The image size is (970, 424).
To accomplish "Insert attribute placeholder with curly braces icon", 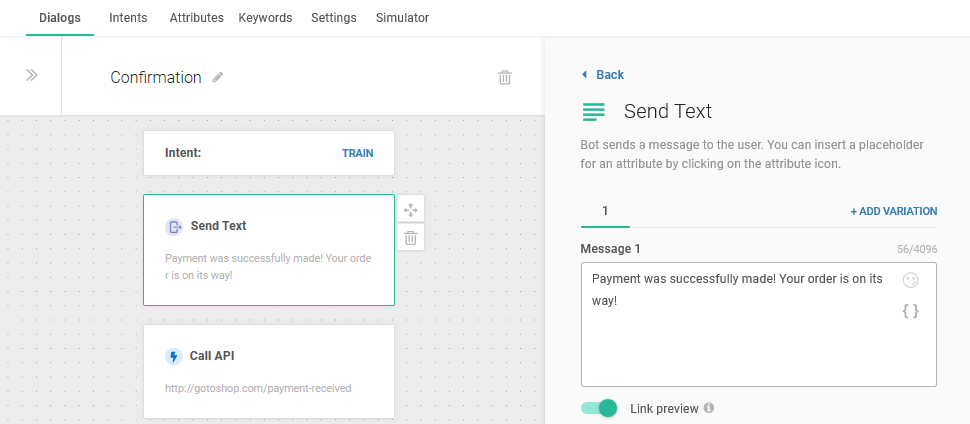I will [x=910, y=311].
